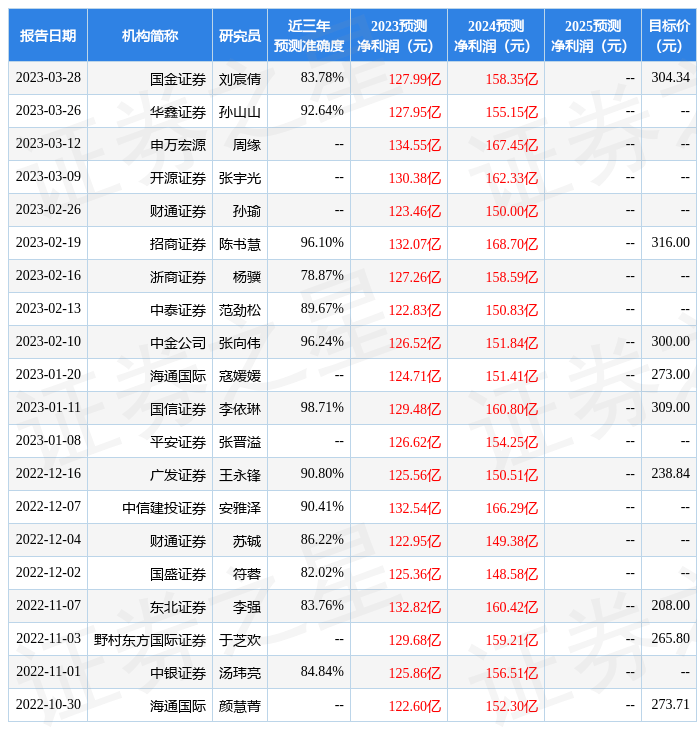Viewport: 697px width, 730px height.
Task: Click institution name 国盛证券
Action: [x=178, y=575]
